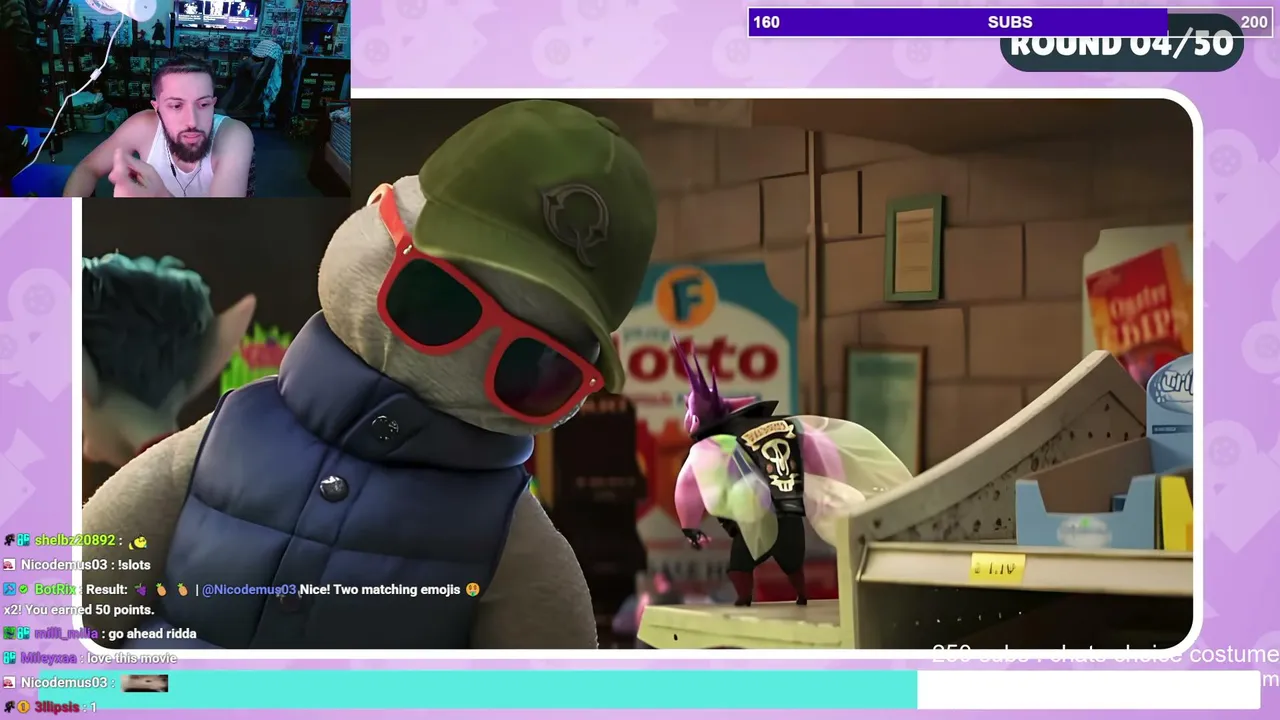Image resolution: width=1280 pixels, height=720 pixels.
Task: Click the badge beside Mileyxaa's name
Action: pos(9,658)
